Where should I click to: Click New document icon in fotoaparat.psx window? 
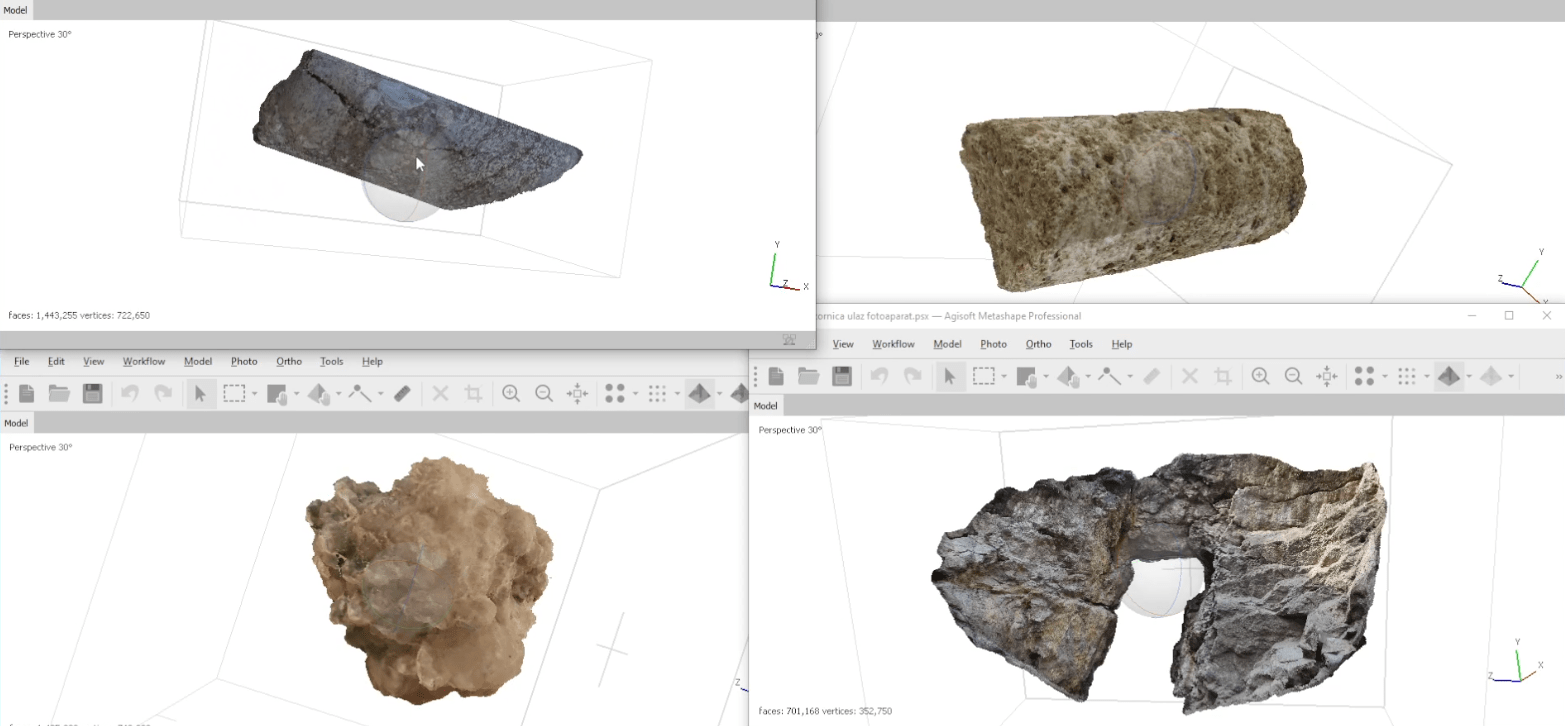pos(776,376)
